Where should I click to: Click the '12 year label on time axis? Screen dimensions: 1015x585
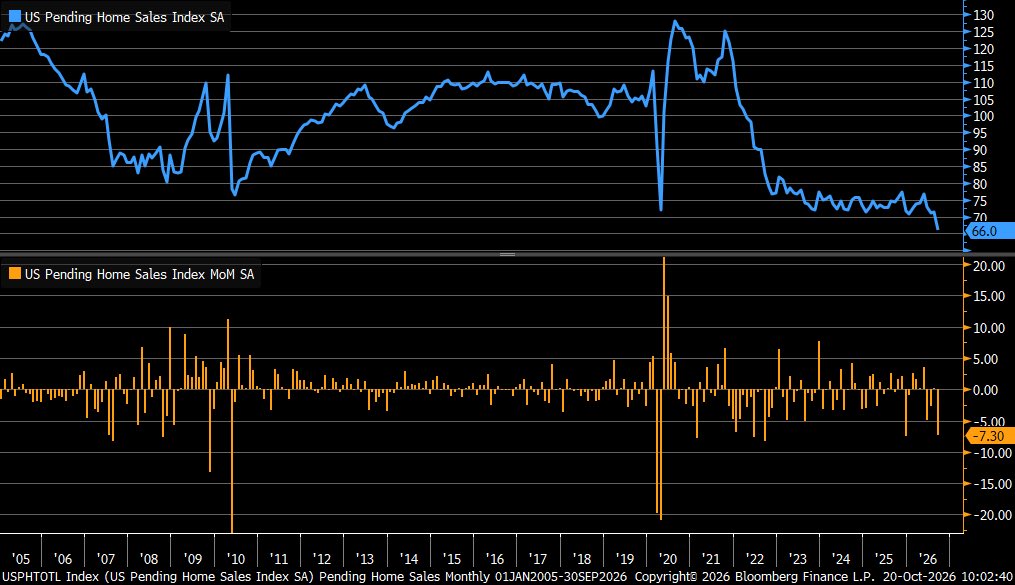pyautogui.click(x=322, y=558)
